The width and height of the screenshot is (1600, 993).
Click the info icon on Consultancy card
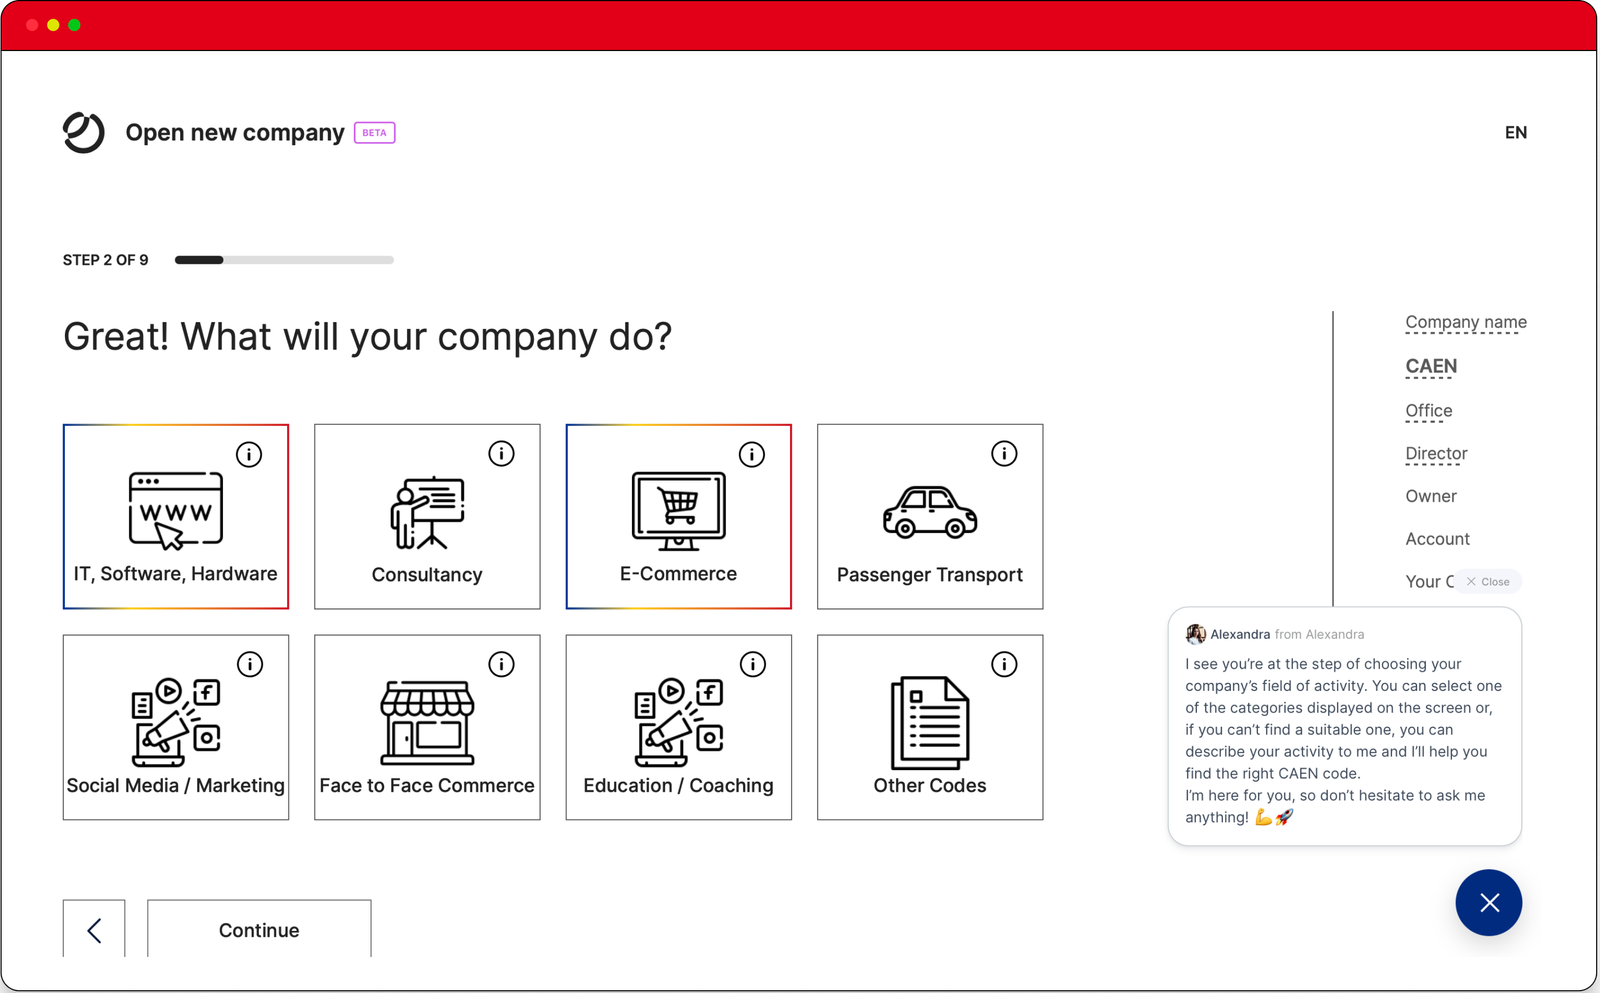click(x=501, y=454)
